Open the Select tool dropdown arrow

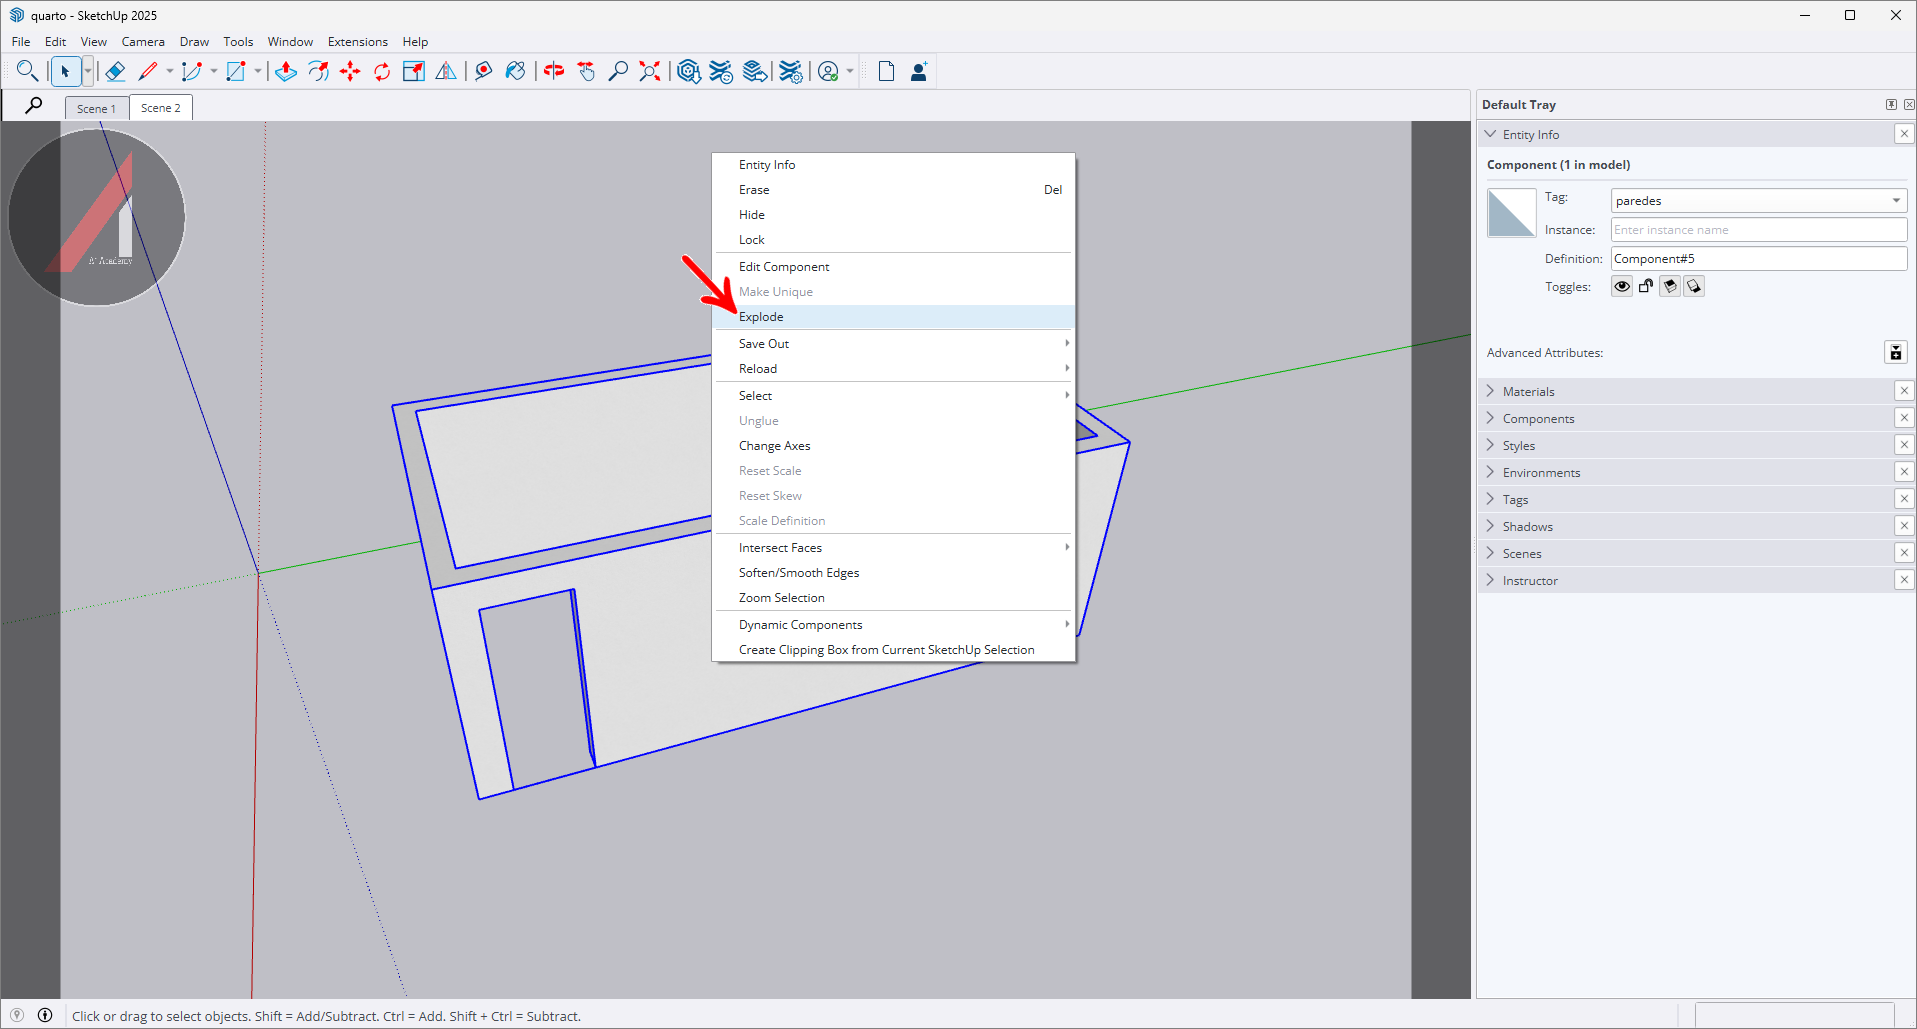click(88, 71)
